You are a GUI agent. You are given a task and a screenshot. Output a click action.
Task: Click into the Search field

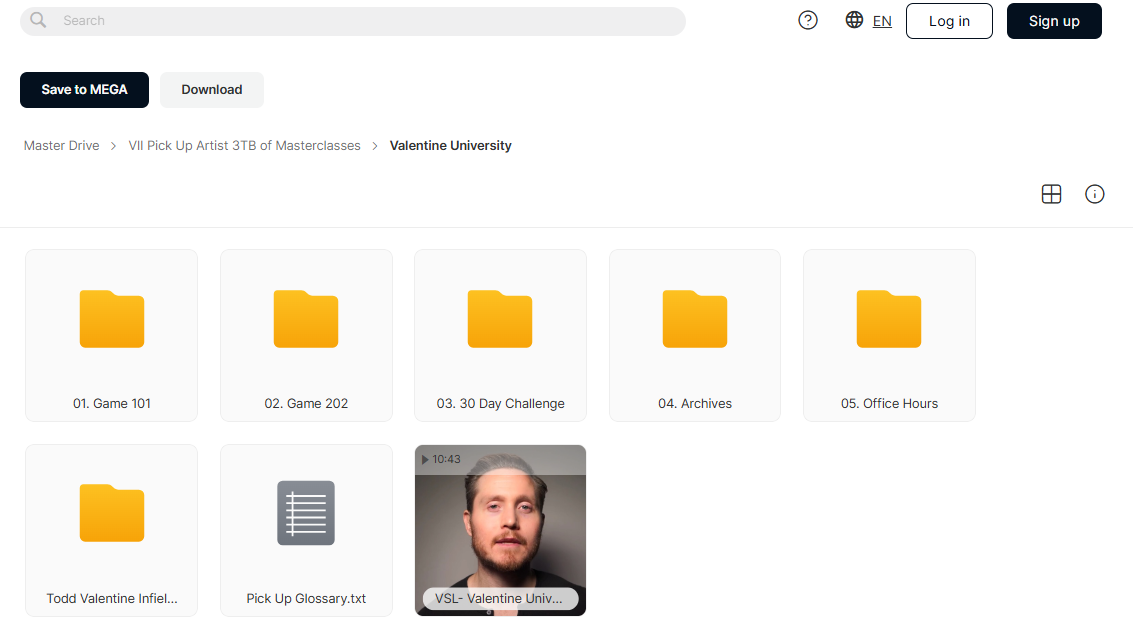pyautogui.click(x=353, y=21)
